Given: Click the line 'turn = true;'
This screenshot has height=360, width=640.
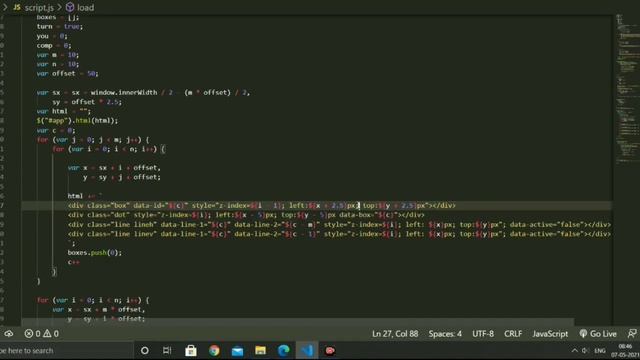Looking at the screenshot, I should [x=60, y=27].
